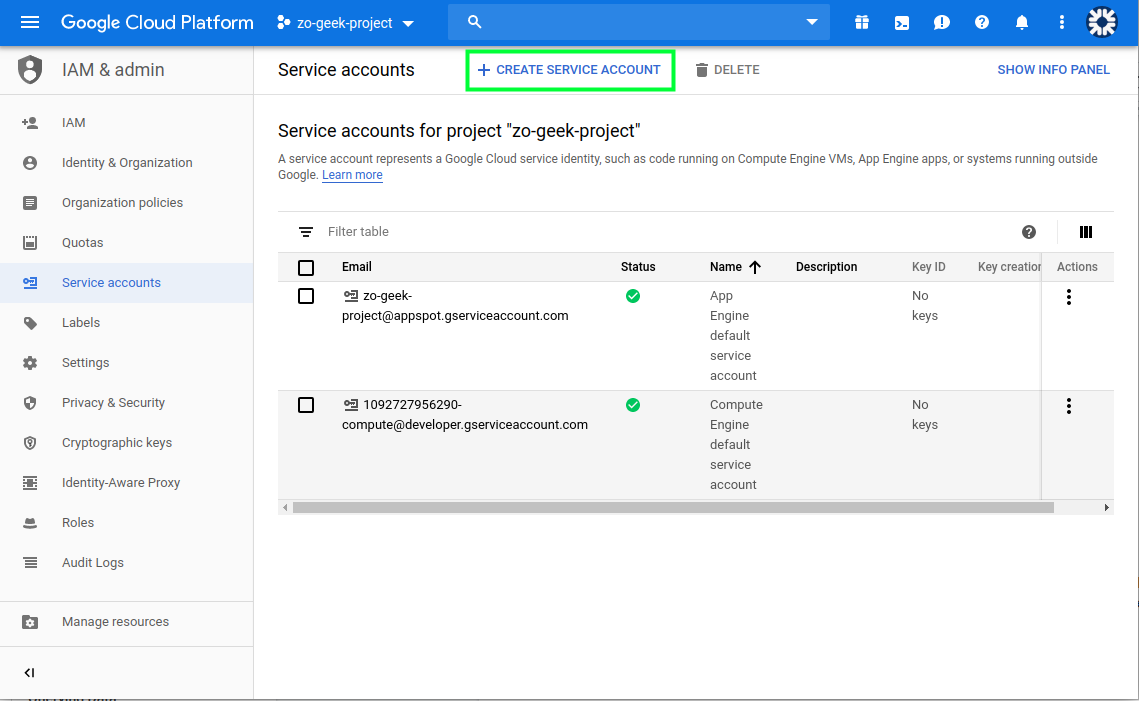
Task: Click the top search input field
Action: (639, 23)
